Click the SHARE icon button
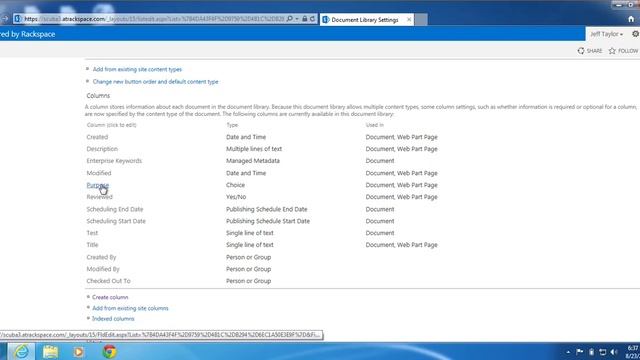Screen dimensions: 640x360 590,51
